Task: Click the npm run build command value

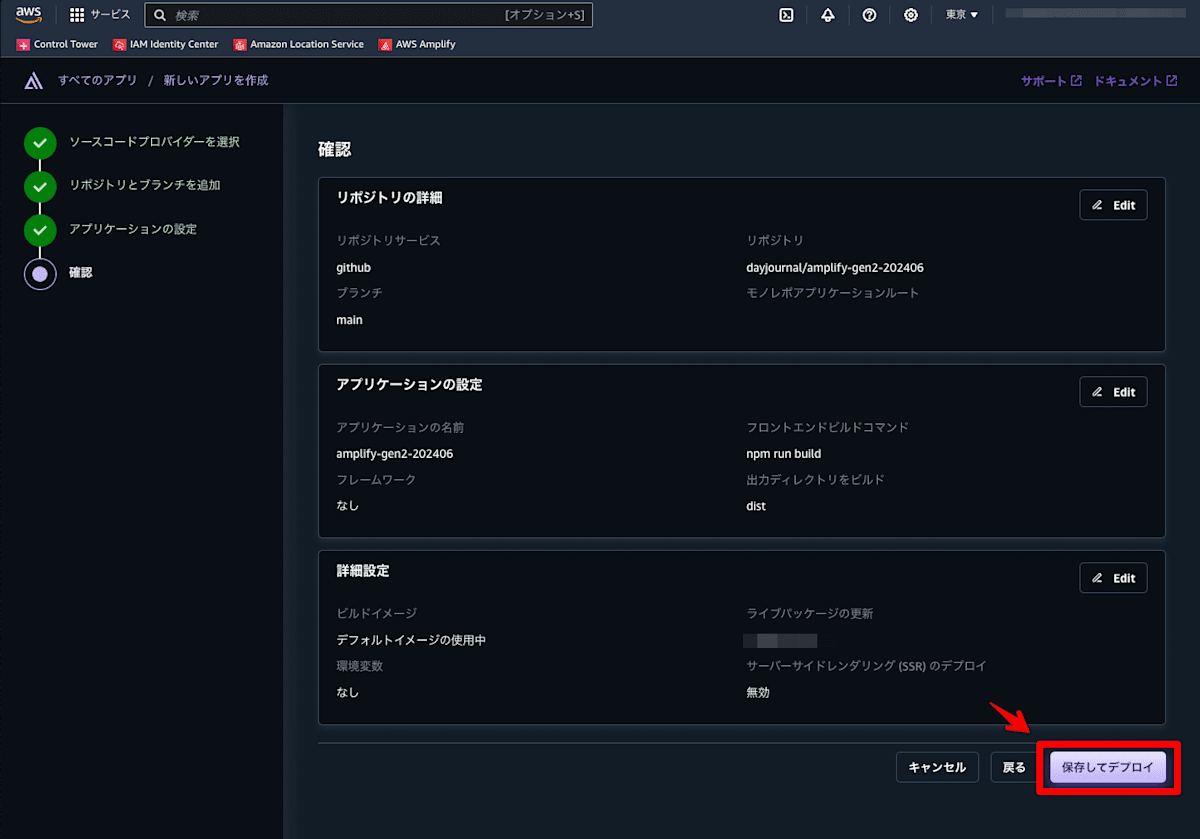Action: tap(784, 454)
